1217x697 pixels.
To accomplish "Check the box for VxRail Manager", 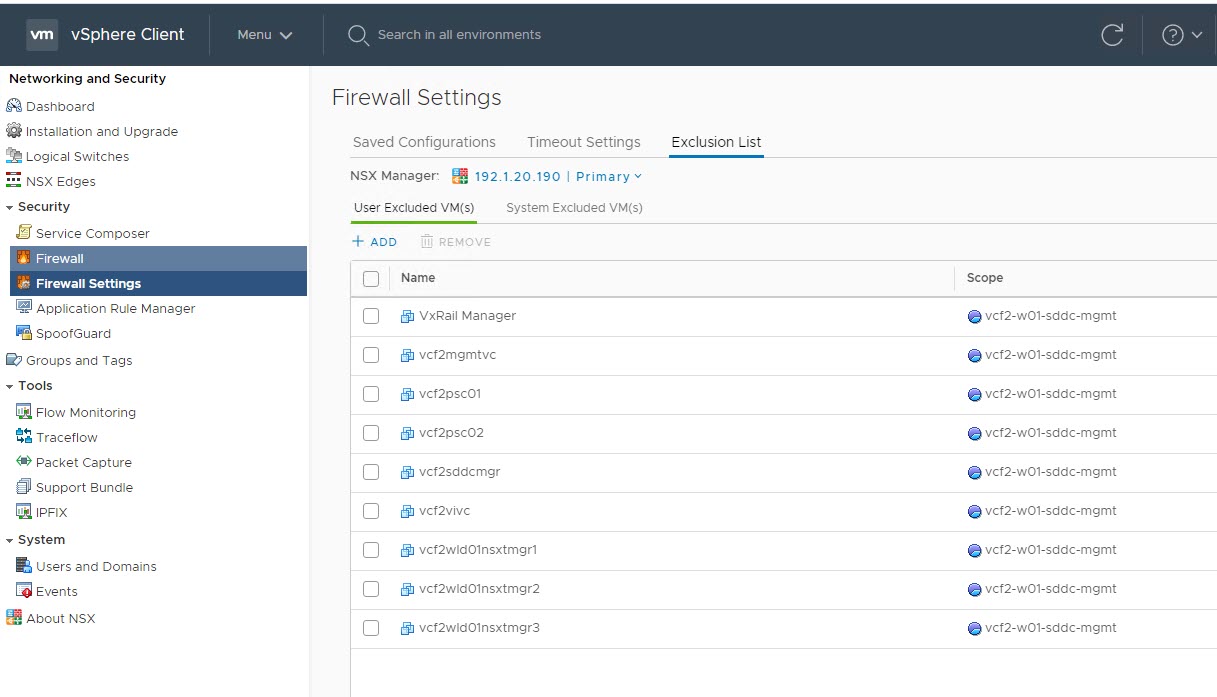I will 371,316.
